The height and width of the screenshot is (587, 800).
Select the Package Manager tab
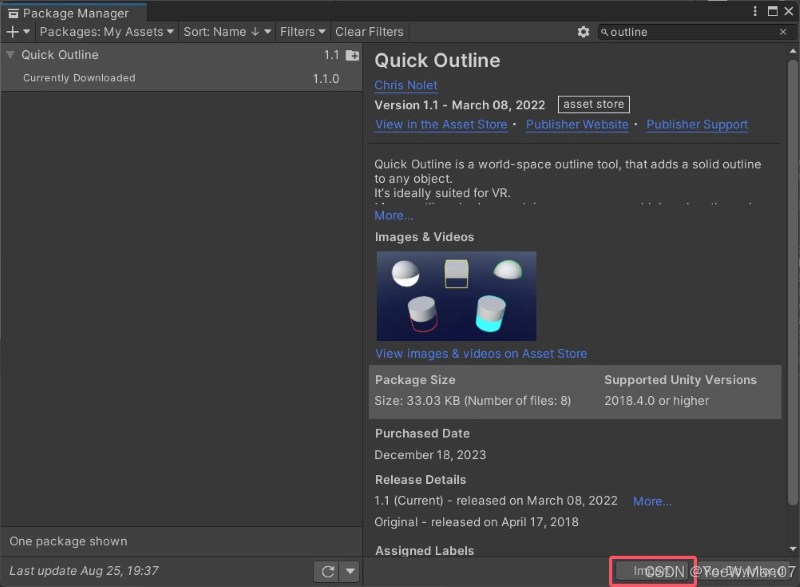coord(73,13)
